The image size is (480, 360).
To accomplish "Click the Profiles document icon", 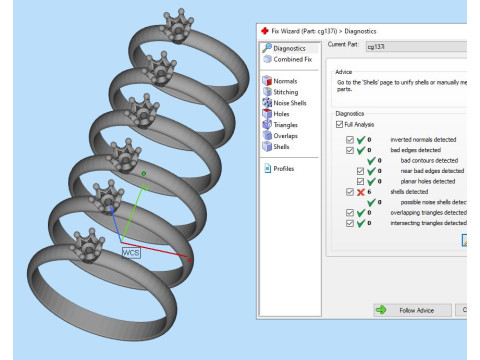I will [267, 168].
